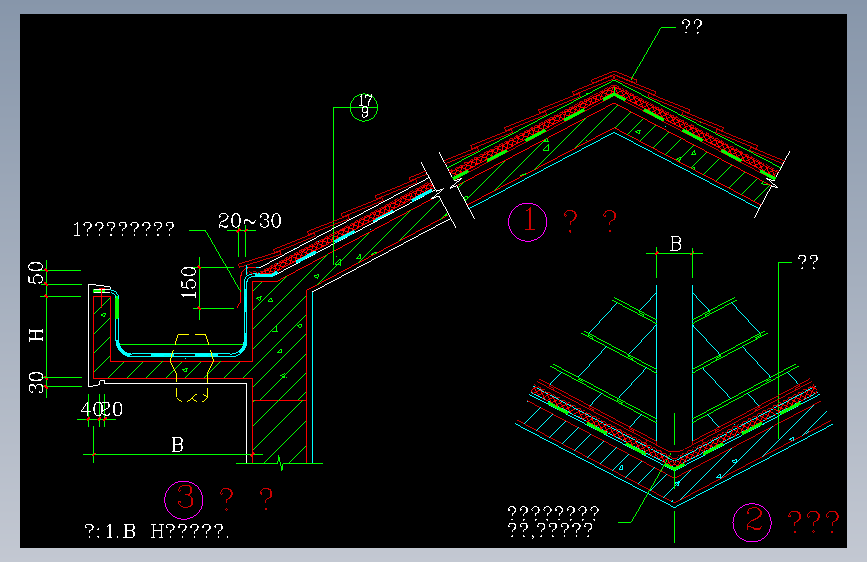The height and width of the screenshot is (562, 867).
Task: Click the dimension text "20~30"
Action: point(250,221)
